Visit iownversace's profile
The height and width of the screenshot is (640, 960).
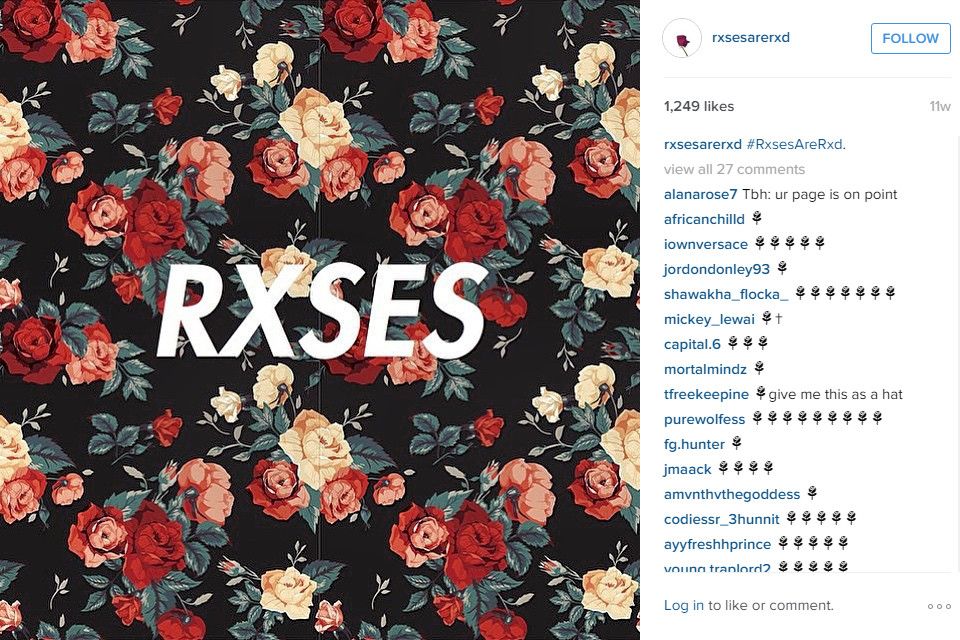click(706, 244)
